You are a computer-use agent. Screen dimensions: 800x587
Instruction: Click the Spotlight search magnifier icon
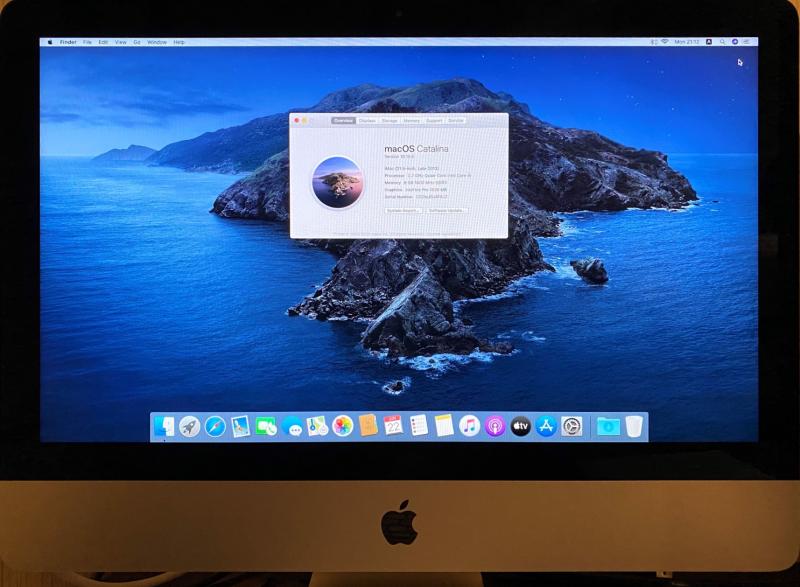pos(722,42)
